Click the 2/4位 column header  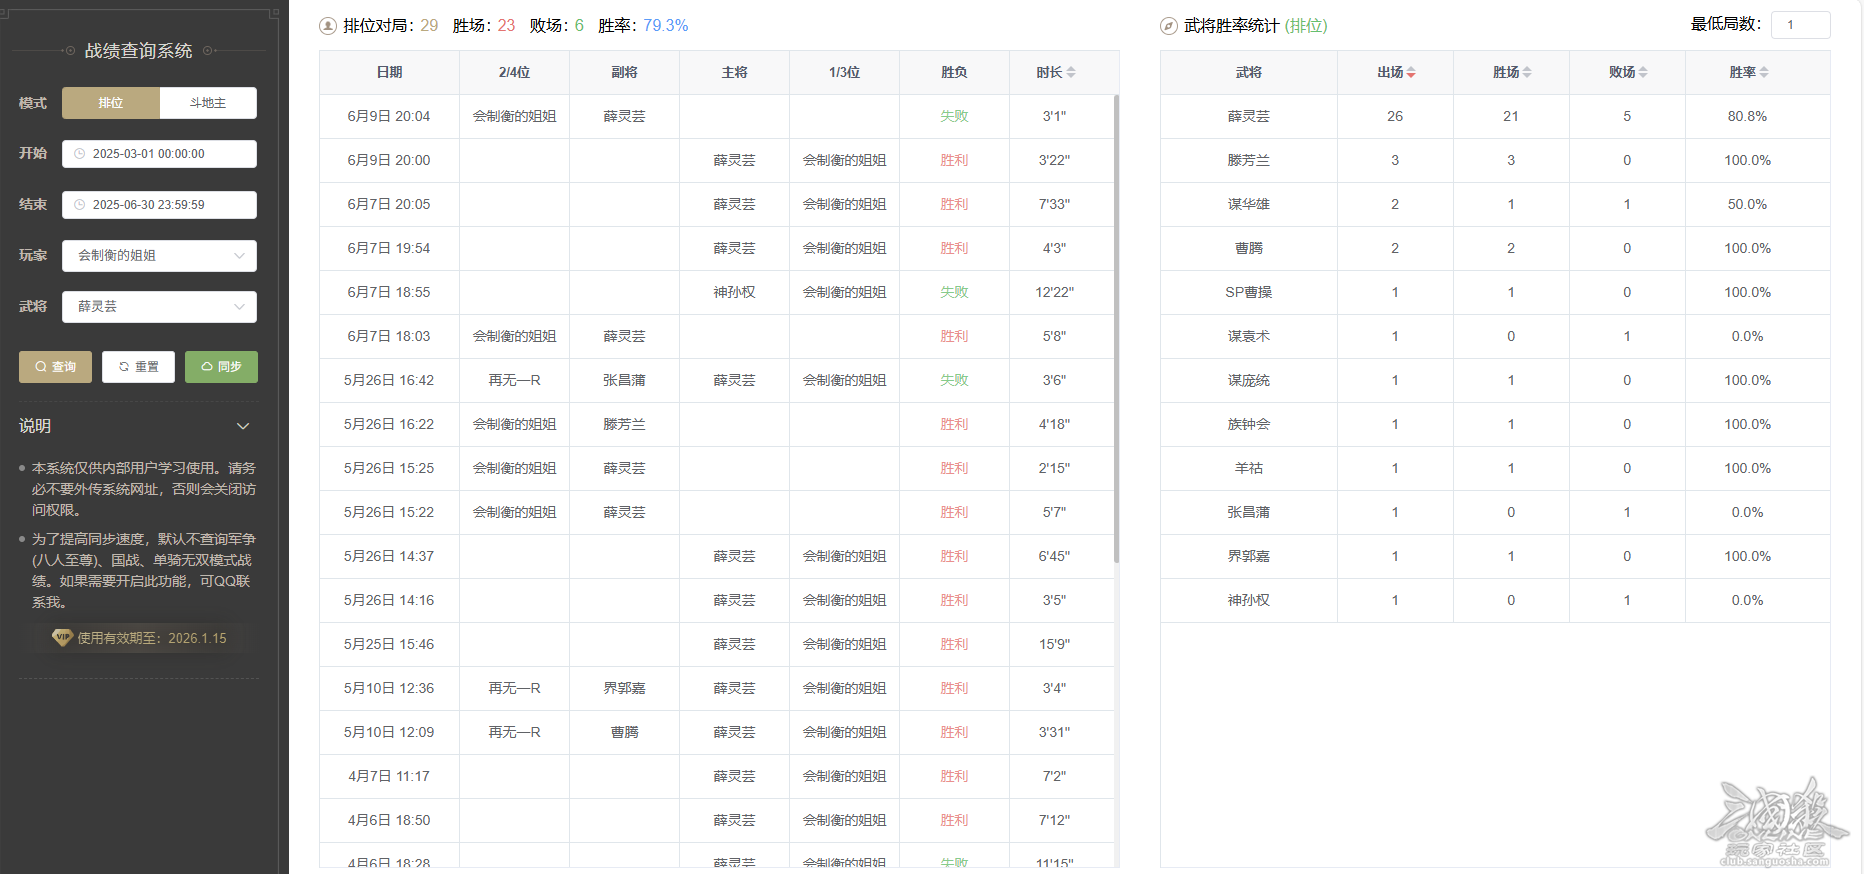coord(514,72)
